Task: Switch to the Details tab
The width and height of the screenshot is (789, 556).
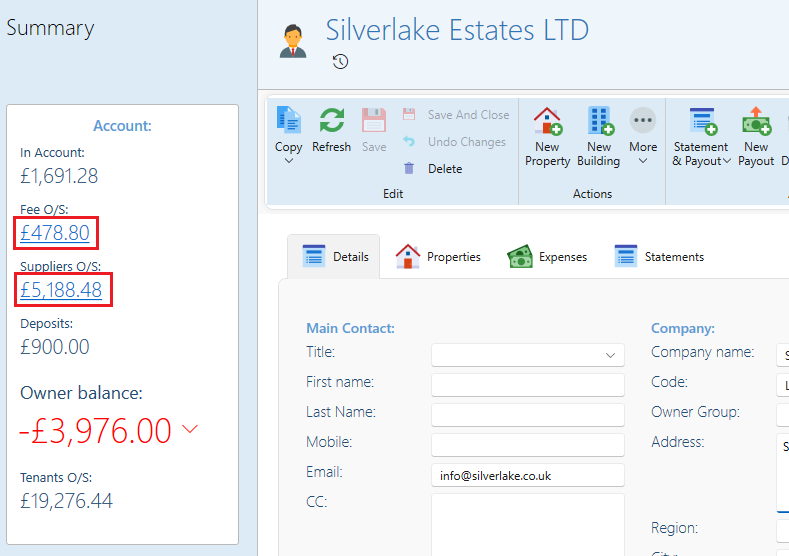Action: [x=334, y=257]
